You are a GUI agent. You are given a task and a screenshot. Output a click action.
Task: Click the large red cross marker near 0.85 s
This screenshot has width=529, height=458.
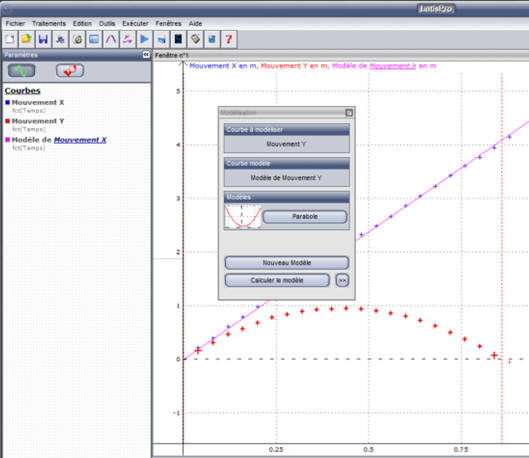point(494,355)
